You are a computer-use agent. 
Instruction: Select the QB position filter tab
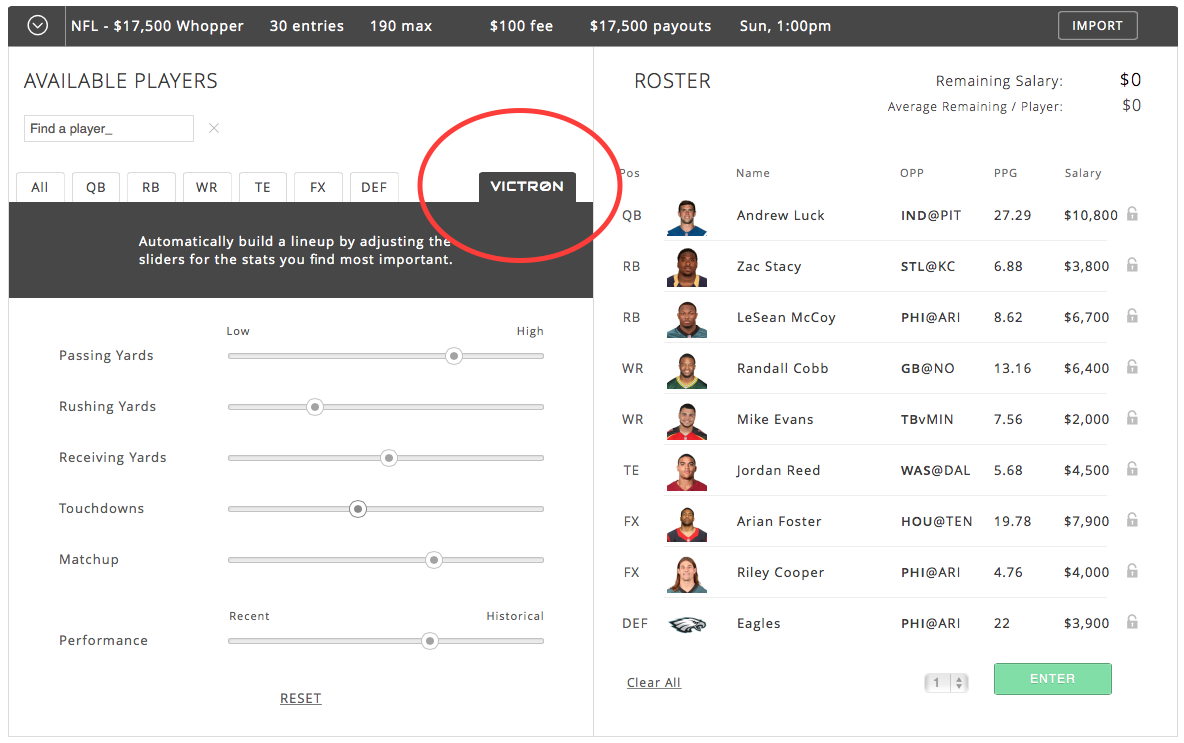click(95, 186)
